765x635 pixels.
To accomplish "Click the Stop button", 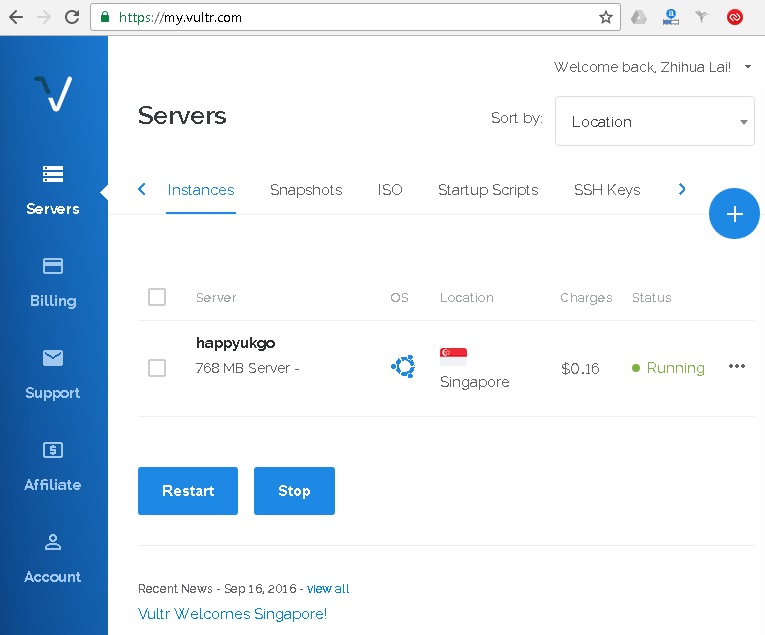I will 294,491.
